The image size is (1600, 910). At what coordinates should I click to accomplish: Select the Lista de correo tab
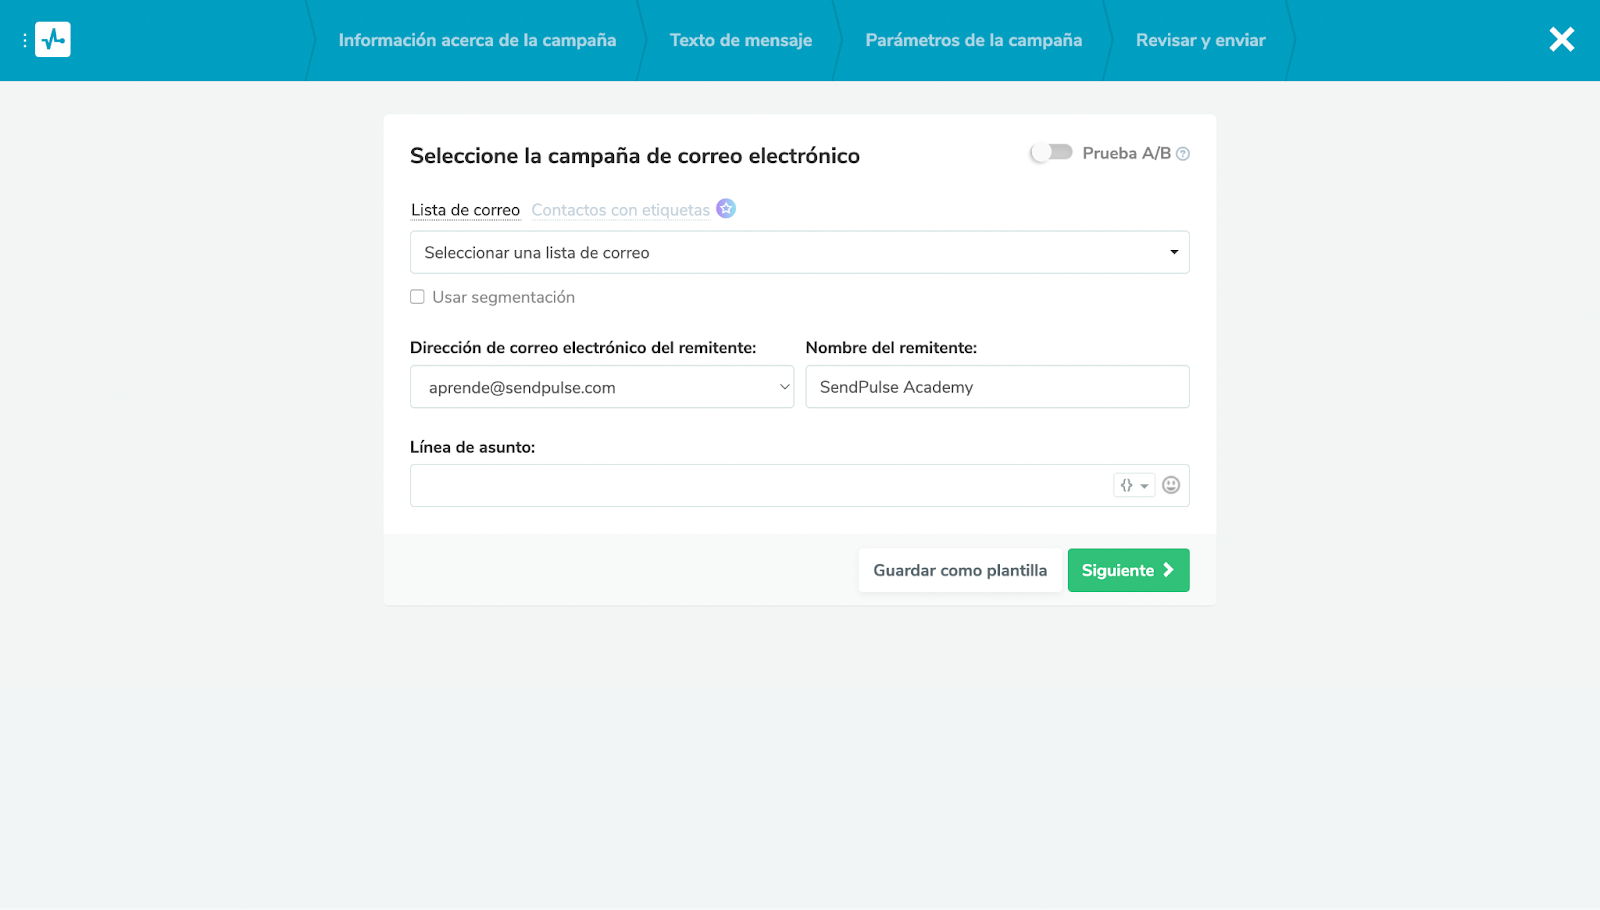click(466, 210)
